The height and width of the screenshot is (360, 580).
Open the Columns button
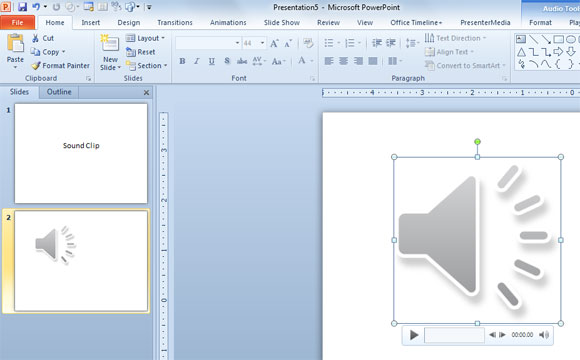tap(395, 61)
